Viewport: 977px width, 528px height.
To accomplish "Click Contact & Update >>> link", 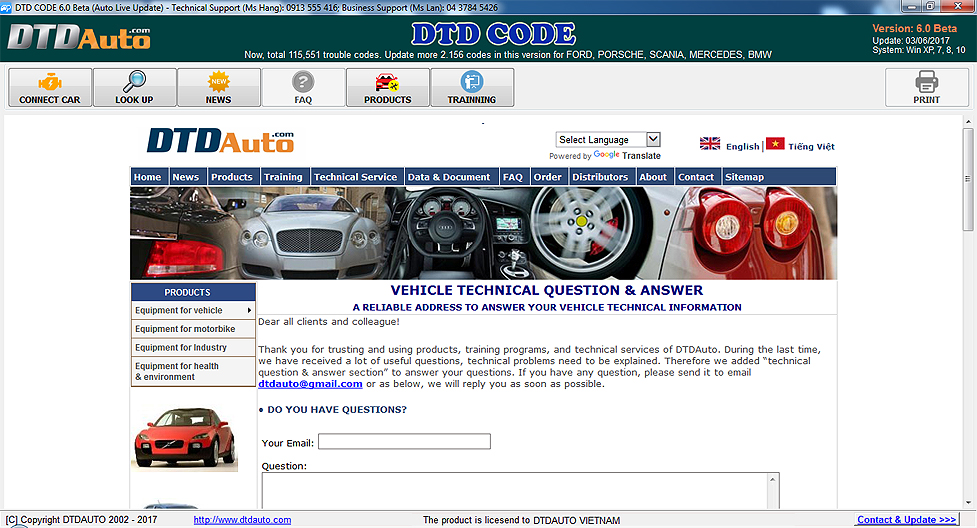I will click(907, 520).
